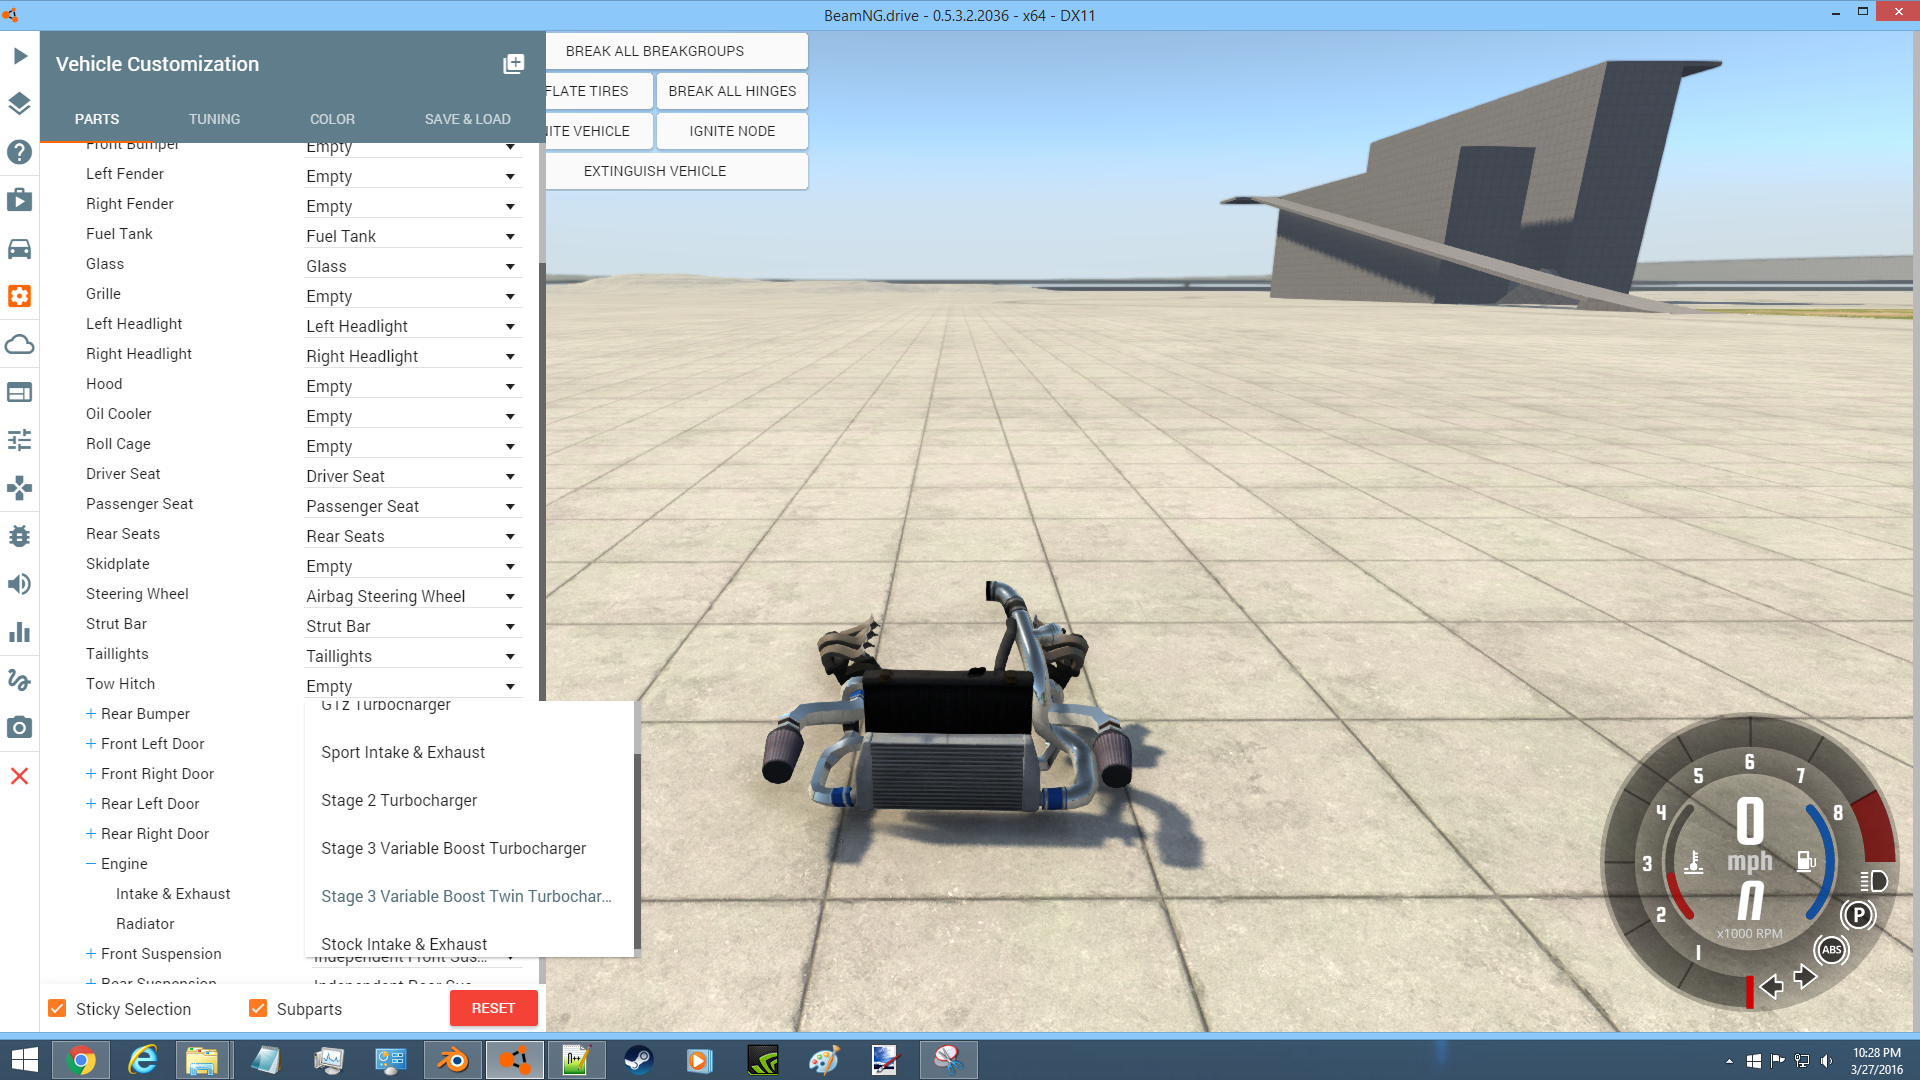Open the audio speaker icon in the sidebar
The width and height of the screenshot is (1920, 1080).
click(x=20, y=584)
